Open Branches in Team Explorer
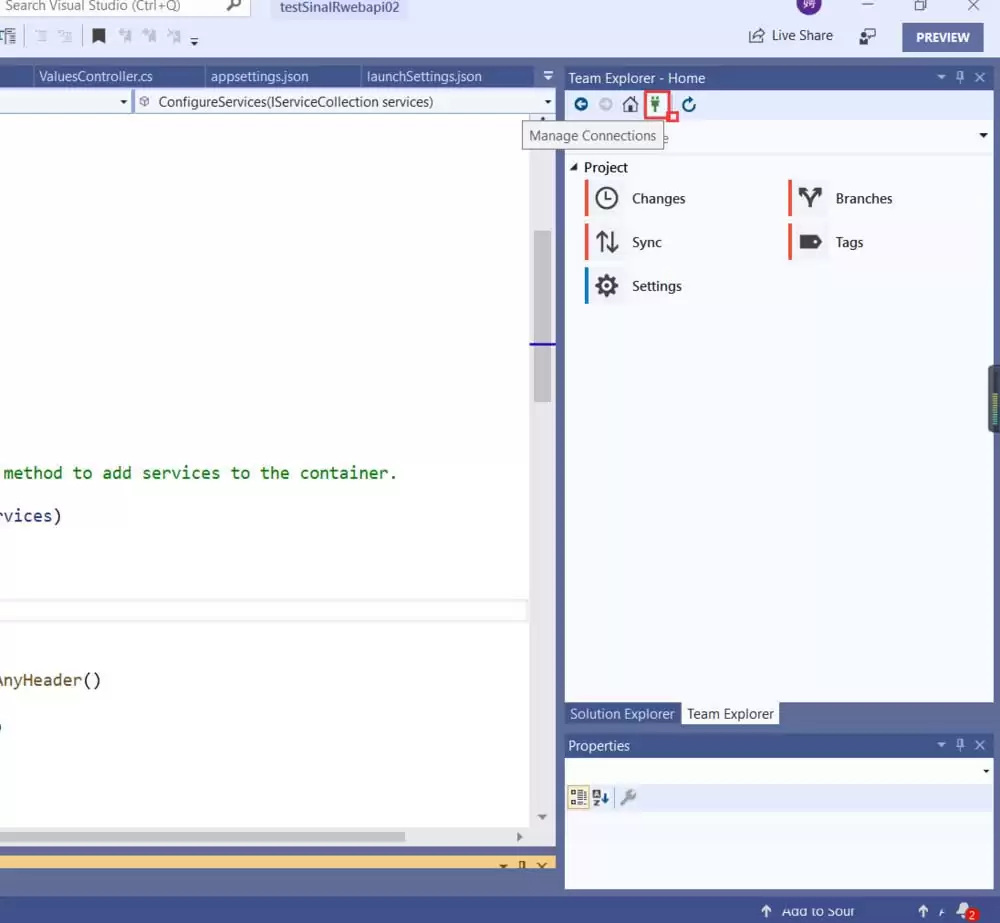 pos(862,198)
